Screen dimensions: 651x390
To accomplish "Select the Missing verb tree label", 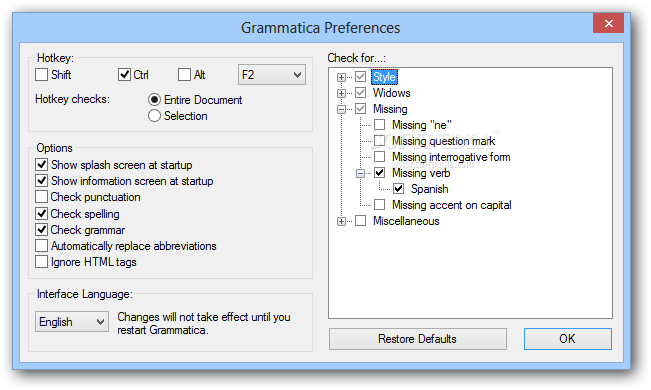I will pos(421,173).
